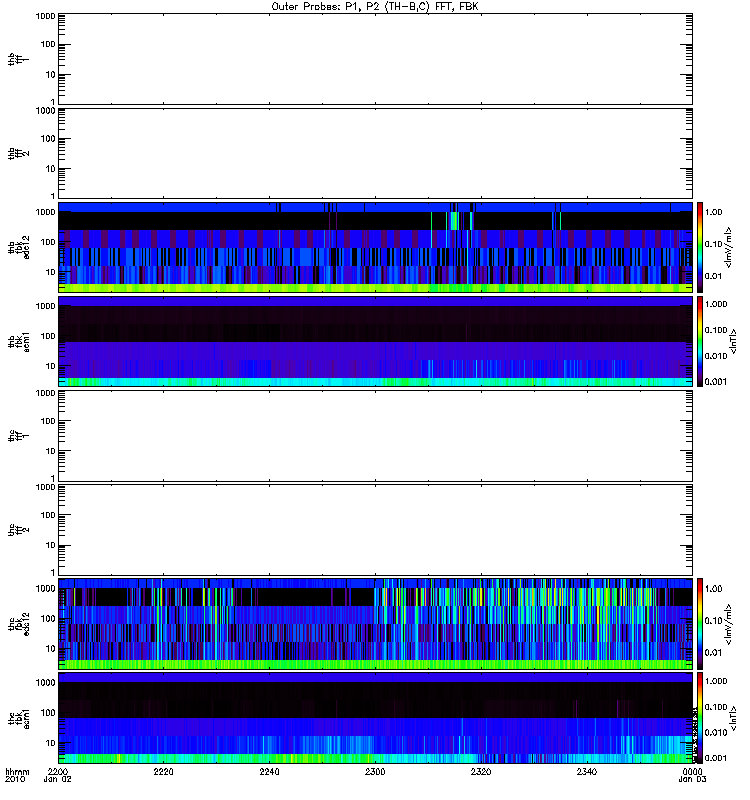Click the 'thb fbk edc12' axis label

coord(19,247)
